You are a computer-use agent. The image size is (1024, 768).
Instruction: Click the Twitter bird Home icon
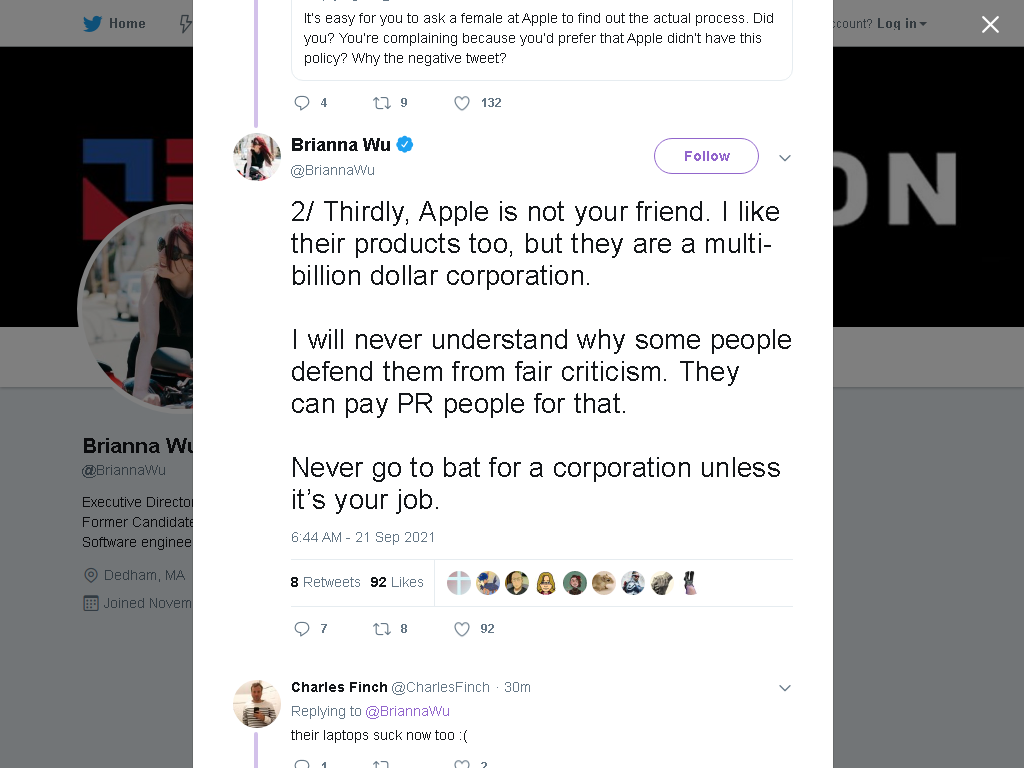point(92,24)
